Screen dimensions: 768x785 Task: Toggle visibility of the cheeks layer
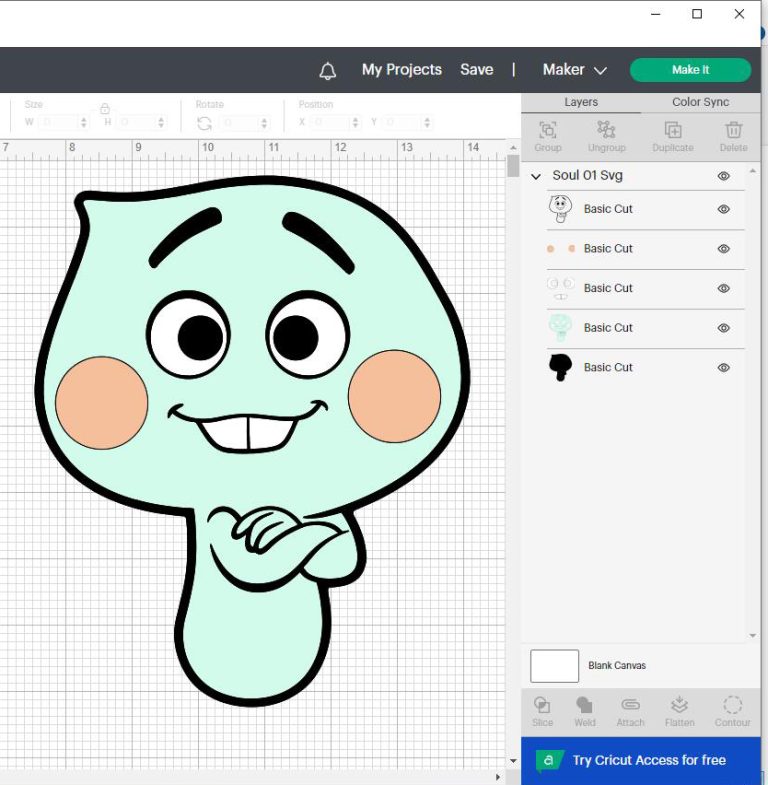(724, 249)
